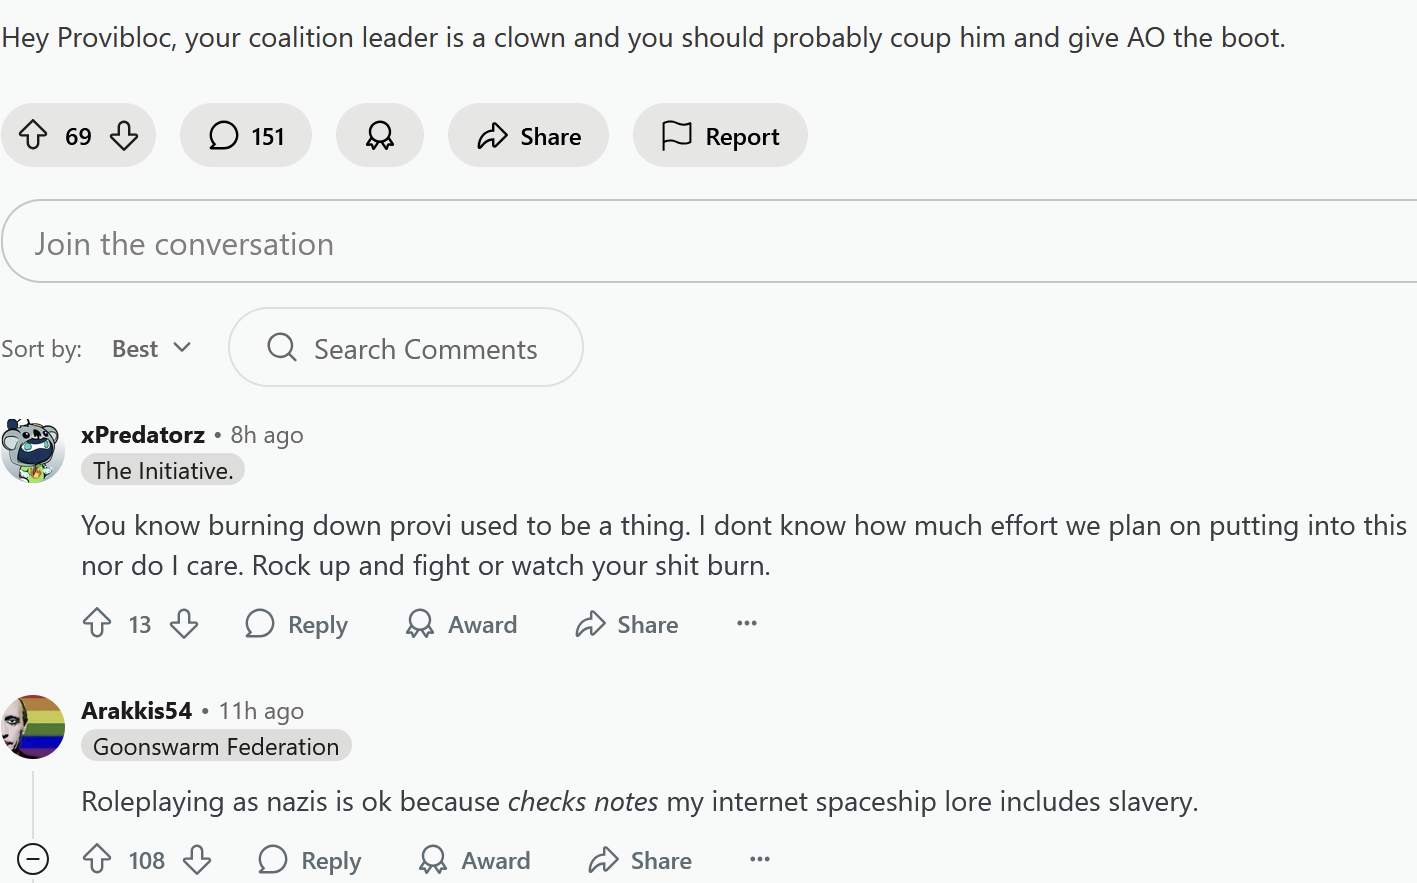This screenshot has width=1417, height=883.
Task: Open xPredatorz's profile avatar
Action: (x=33, y=451)
